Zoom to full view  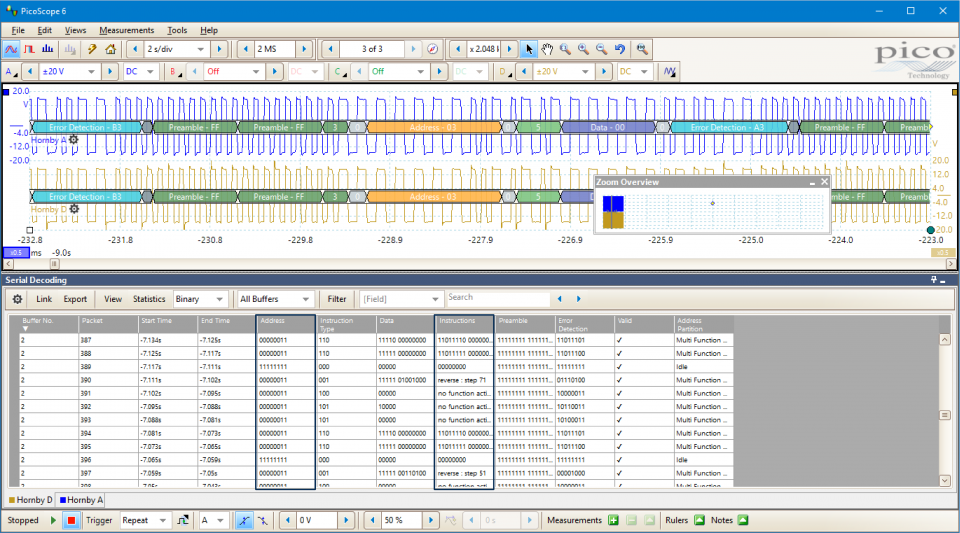642,49
